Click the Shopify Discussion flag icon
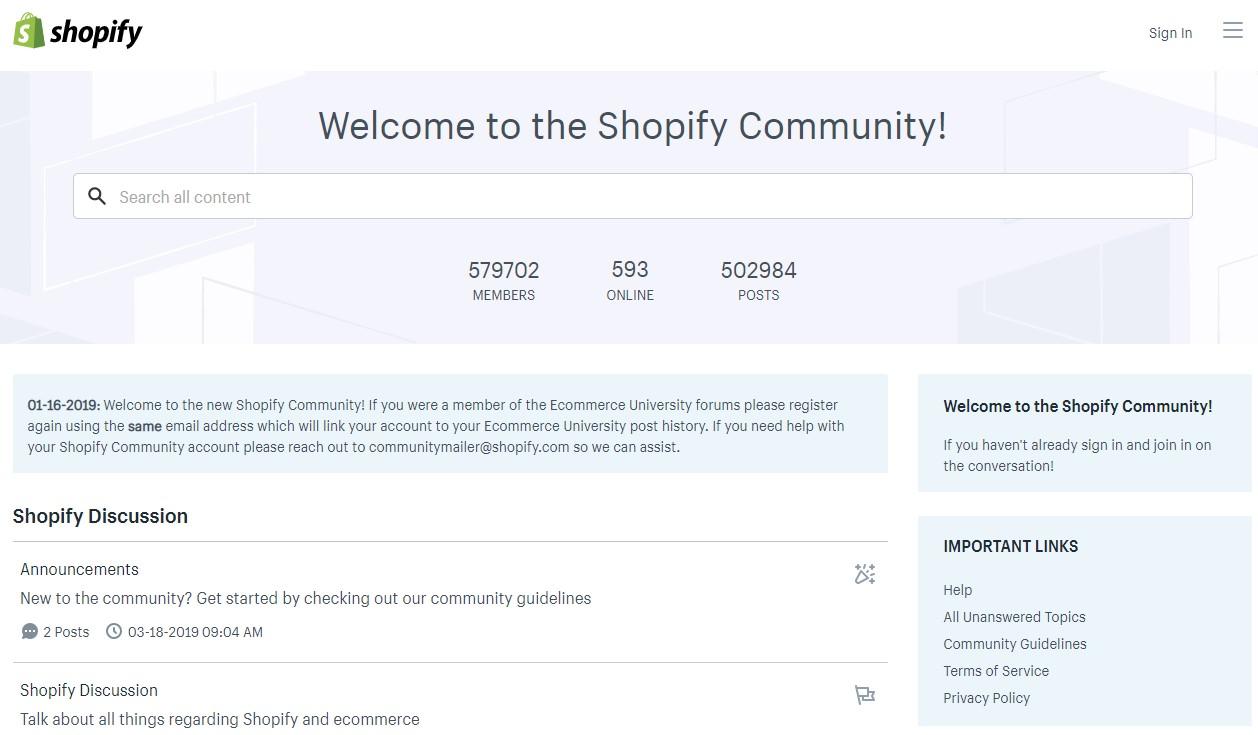The height and width of the screenshot is (735, 1258). coord(865,695)
